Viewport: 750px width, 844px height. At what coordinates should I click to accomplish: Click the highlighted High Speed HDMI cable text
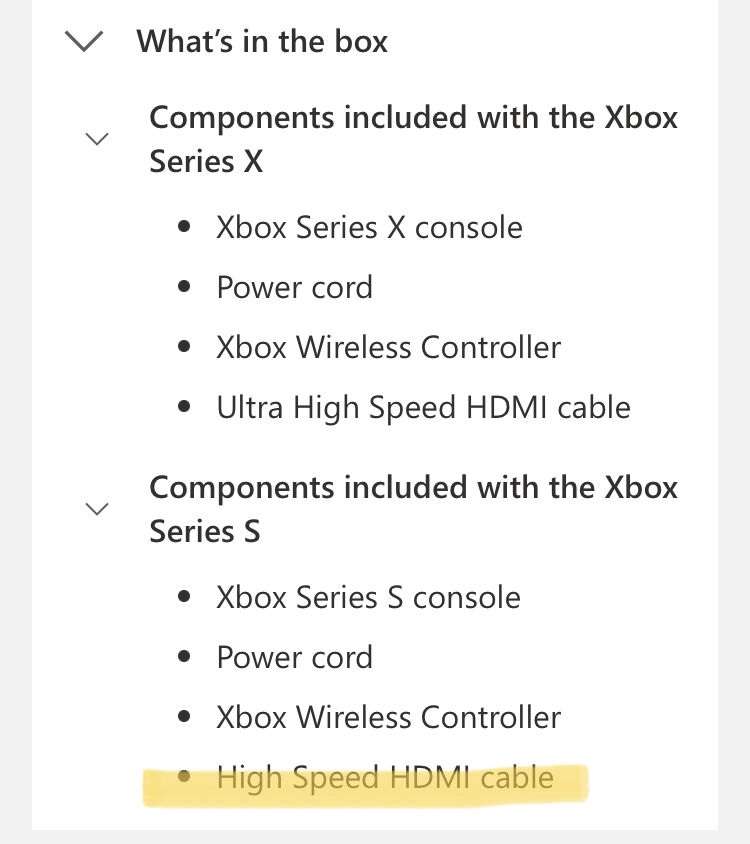[x=385, y=778]
